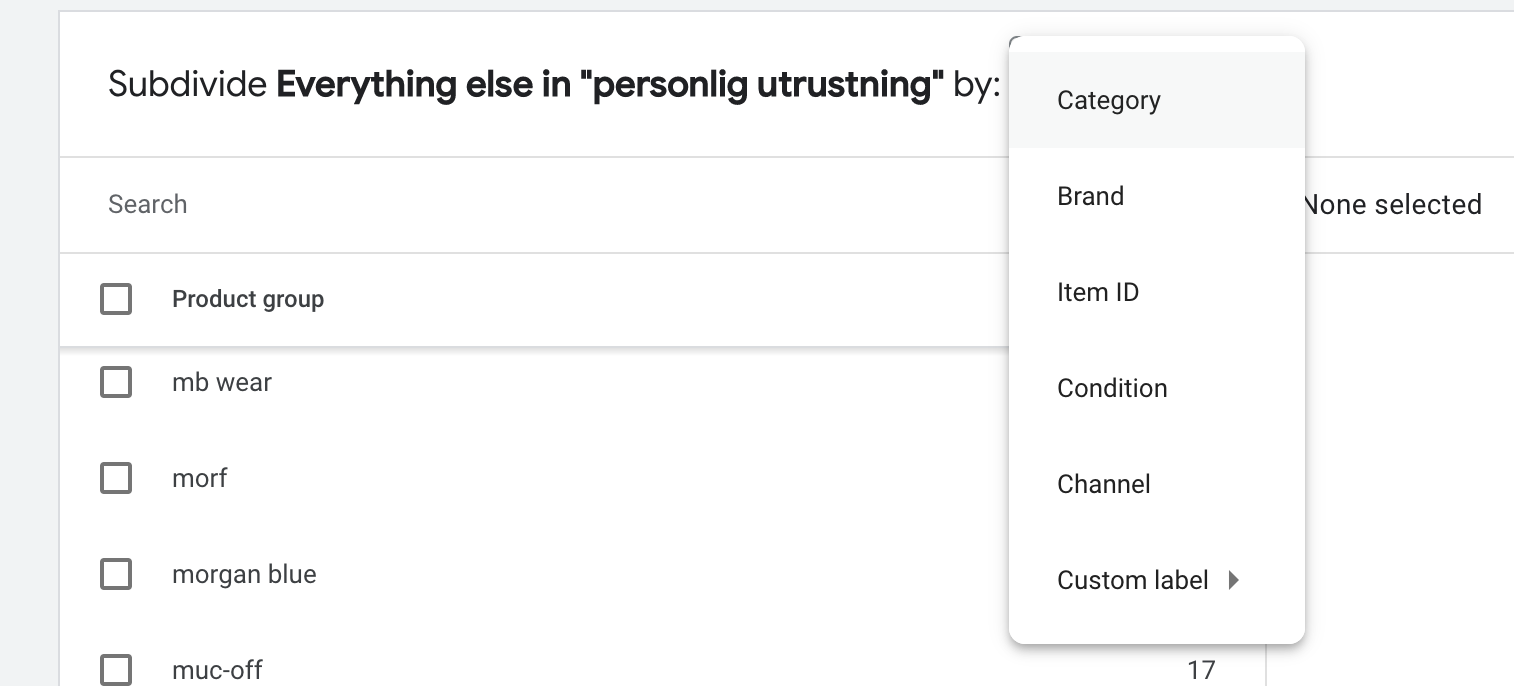The width and height of the screenshot is (1514, 686).
Task: Focus the Search product groups field
Action: click(x=500, y=205)
